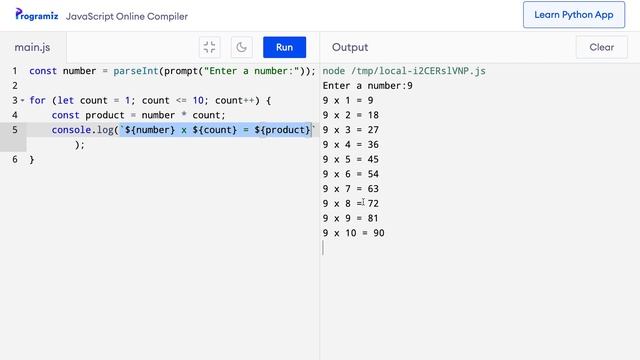
Task: Click output line '9 x 8 = 72'
Action: pos(351,203)
